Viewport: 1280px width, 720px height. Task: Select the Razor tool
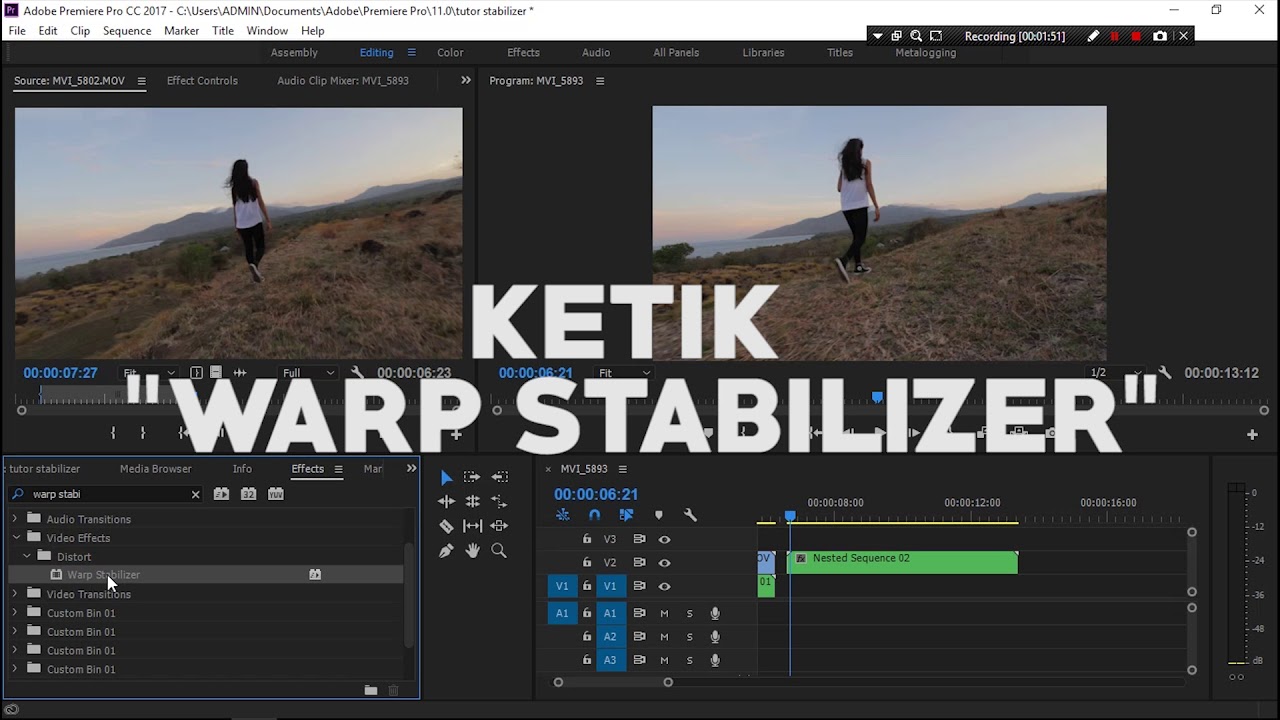point(446,525)
